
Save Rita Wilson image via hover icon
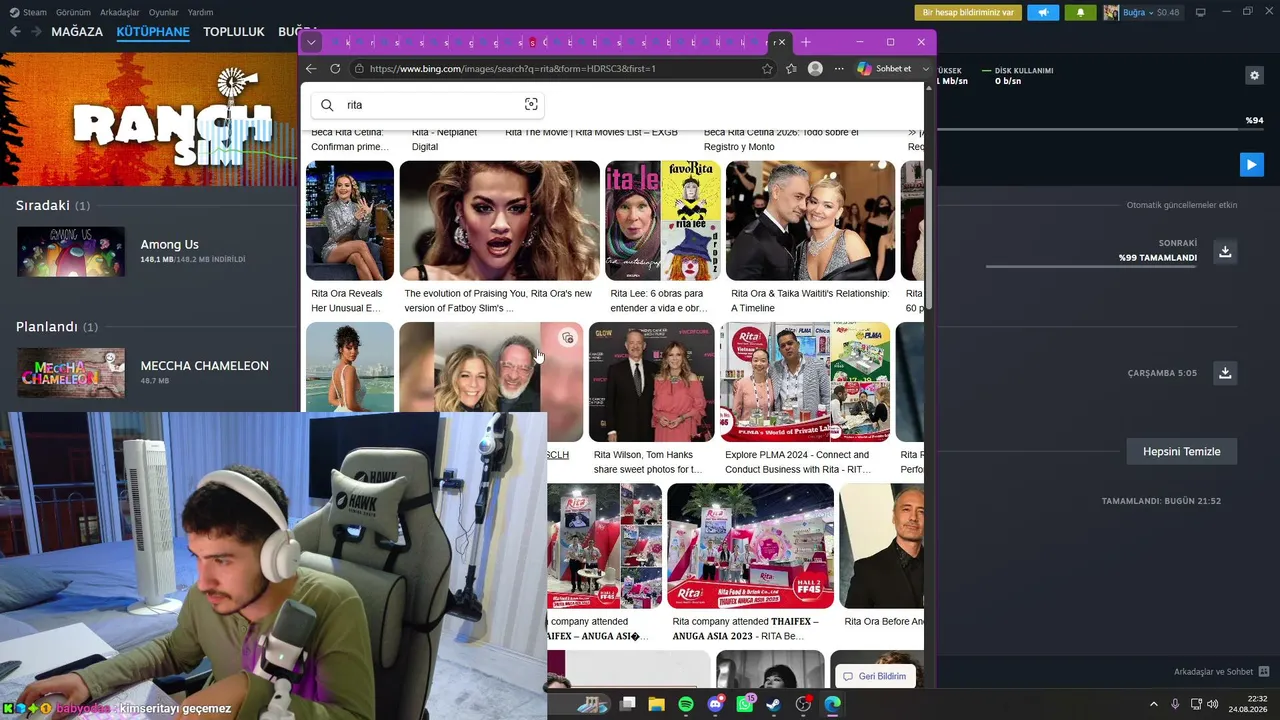(x=567, y=338)
